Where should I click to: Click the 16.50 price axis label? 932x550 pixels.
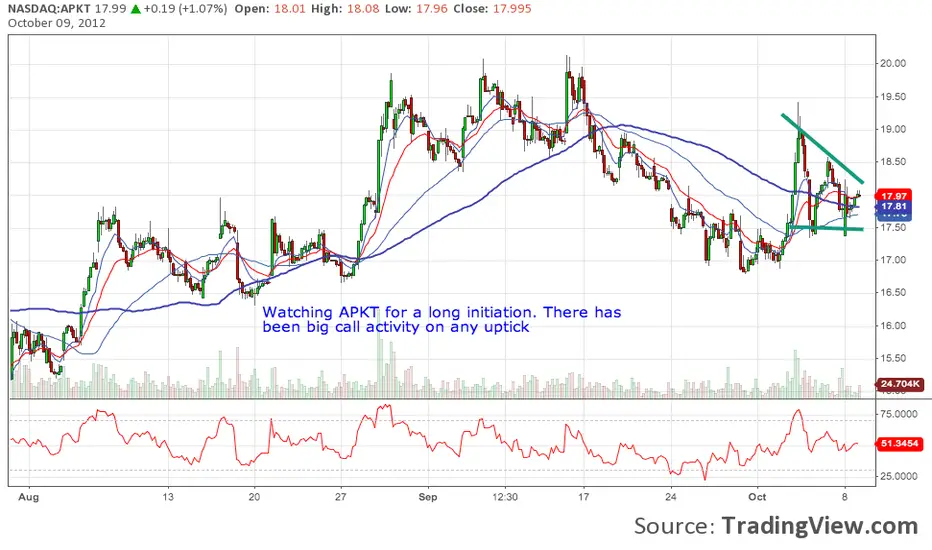pos(893,293)
